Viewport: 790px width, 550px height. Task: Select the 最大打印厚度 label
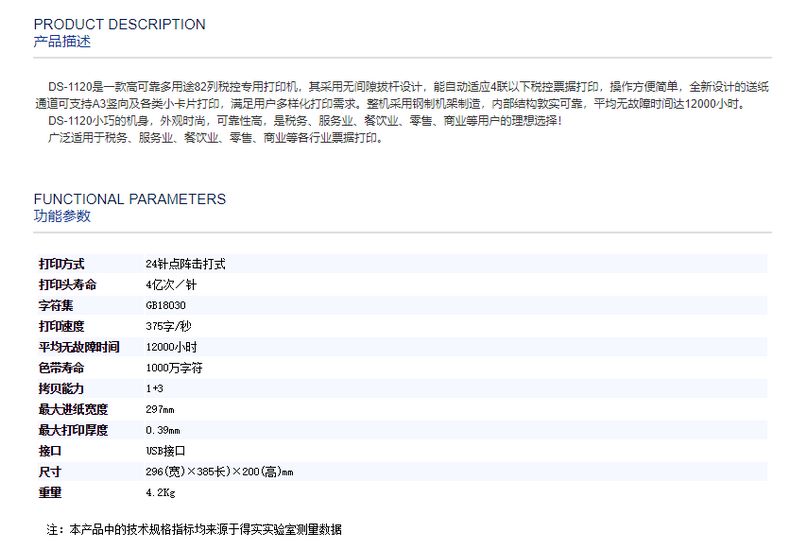tap(73, 430)
